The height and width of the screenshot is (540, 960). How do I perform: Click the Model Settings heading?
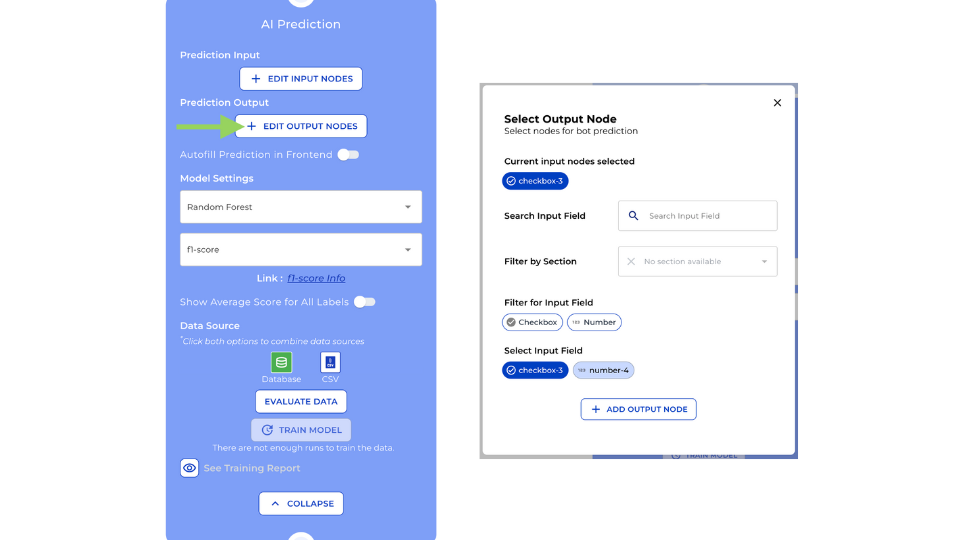pos(216,178)
